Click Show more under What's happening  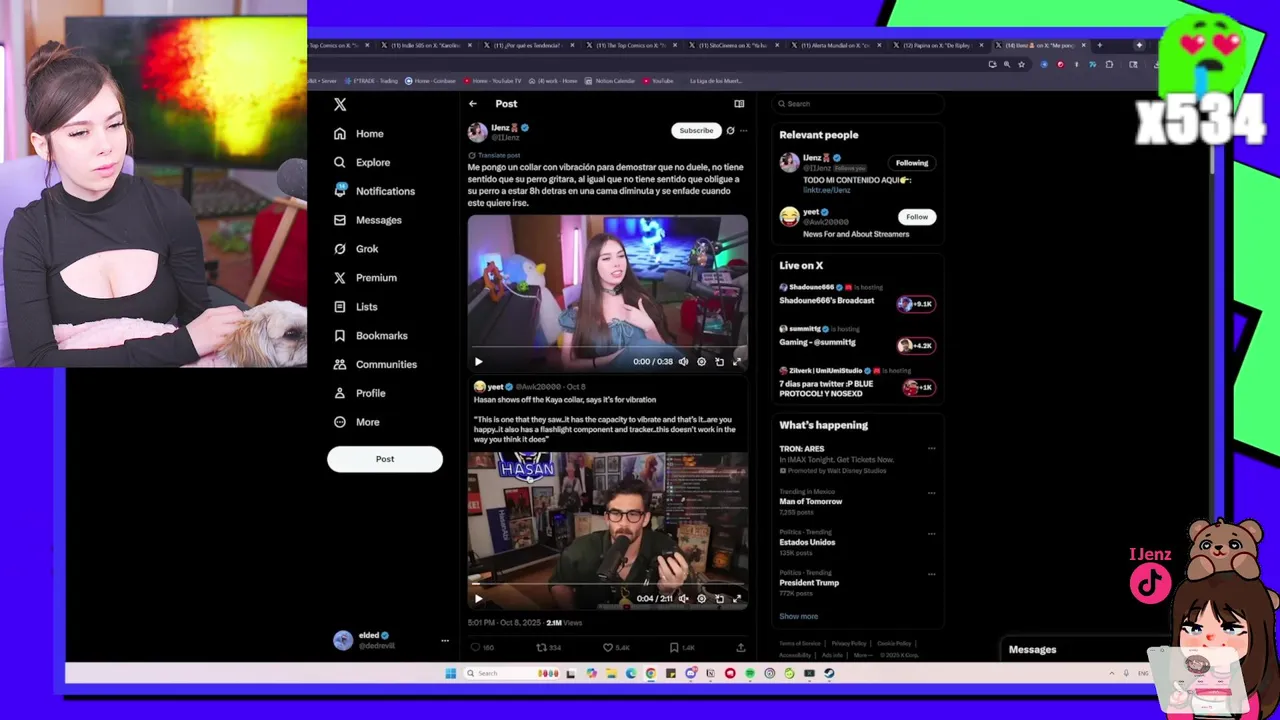pyautogui.click(x=799, y=616)
